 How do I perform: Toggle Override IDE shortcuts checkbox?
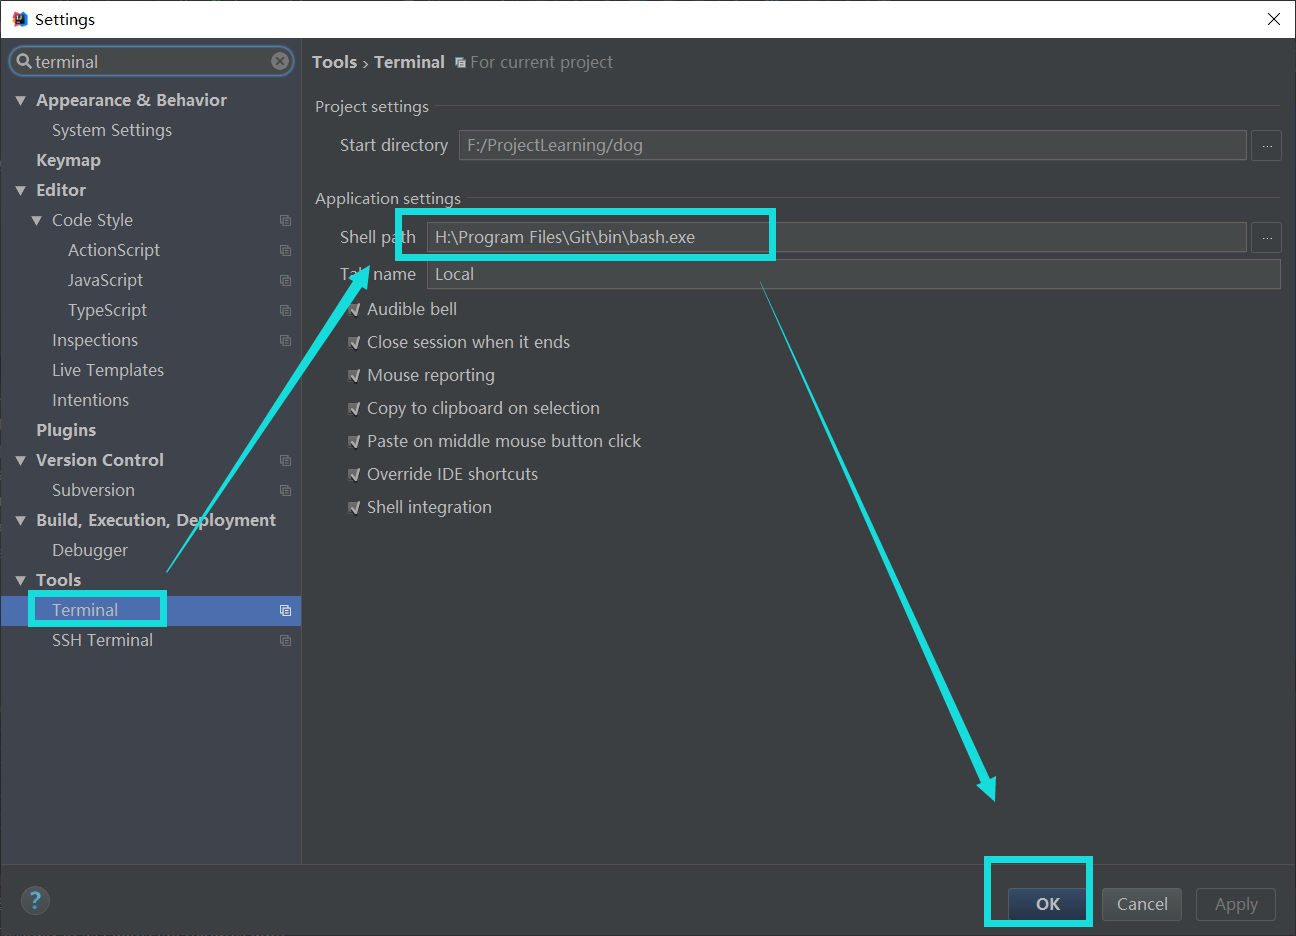(x=353, y=474)
